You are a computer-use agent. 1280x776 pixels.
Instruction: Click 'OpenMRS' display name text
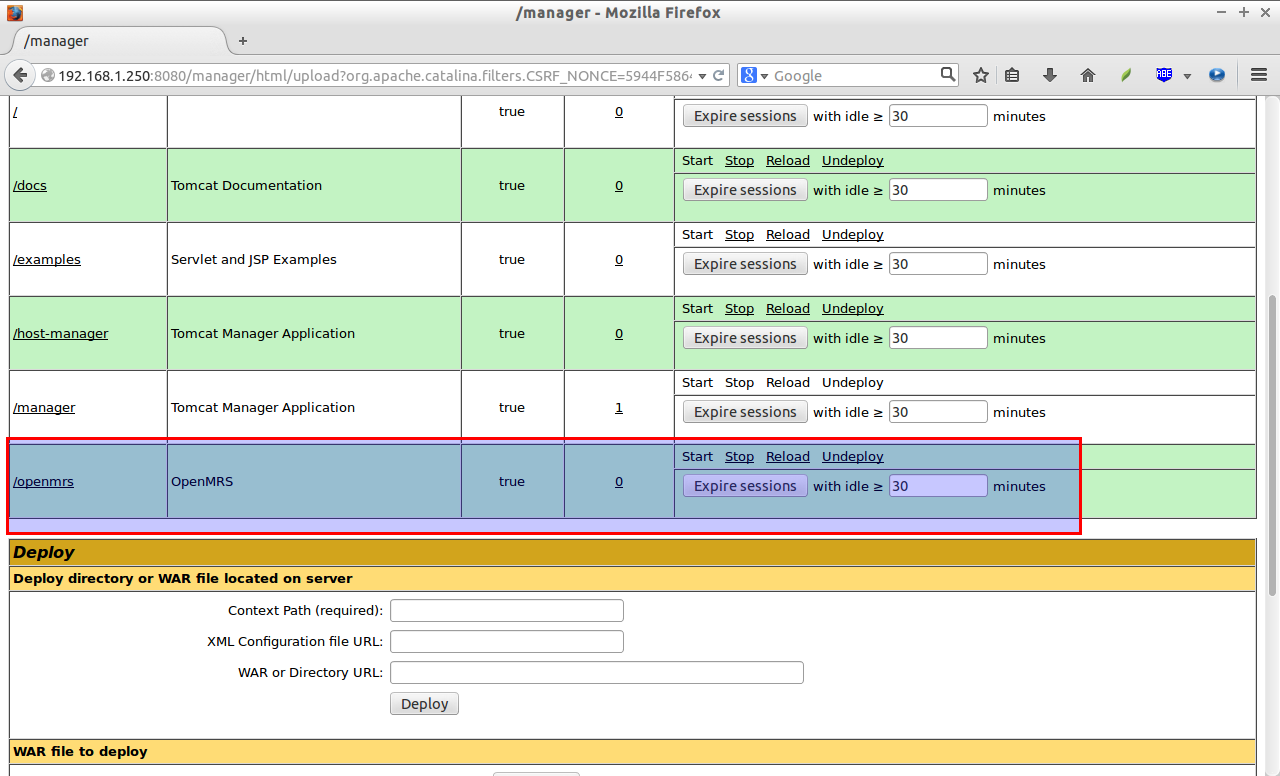pyautogui.click(x=201, y=482)
